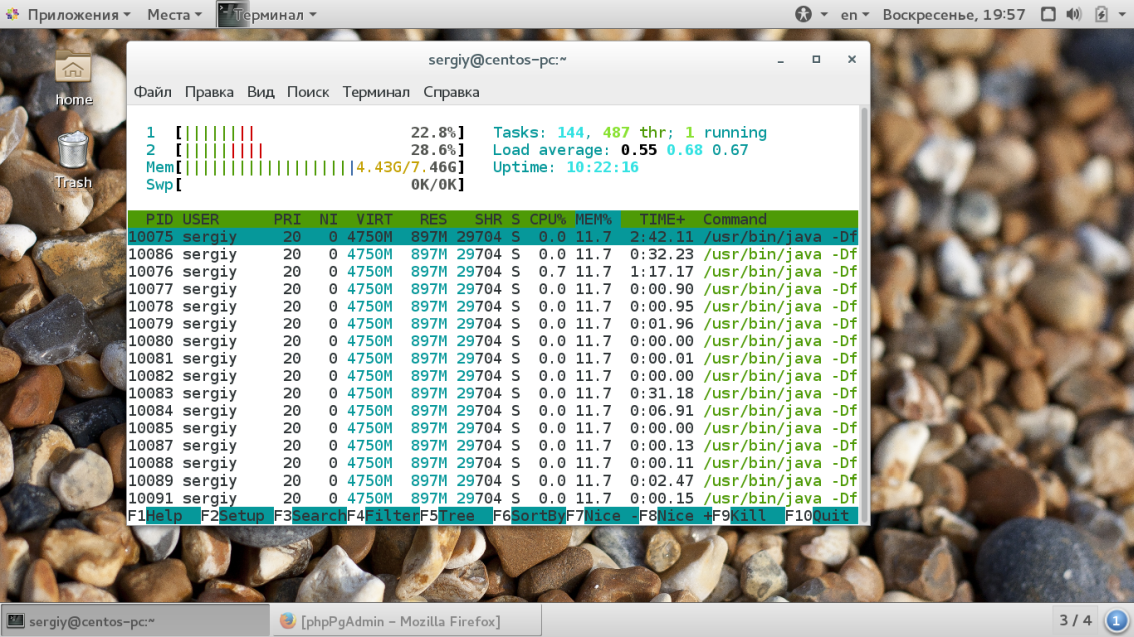
Task: Sort by the CPU% column header
Action: [x=547, y=219]
